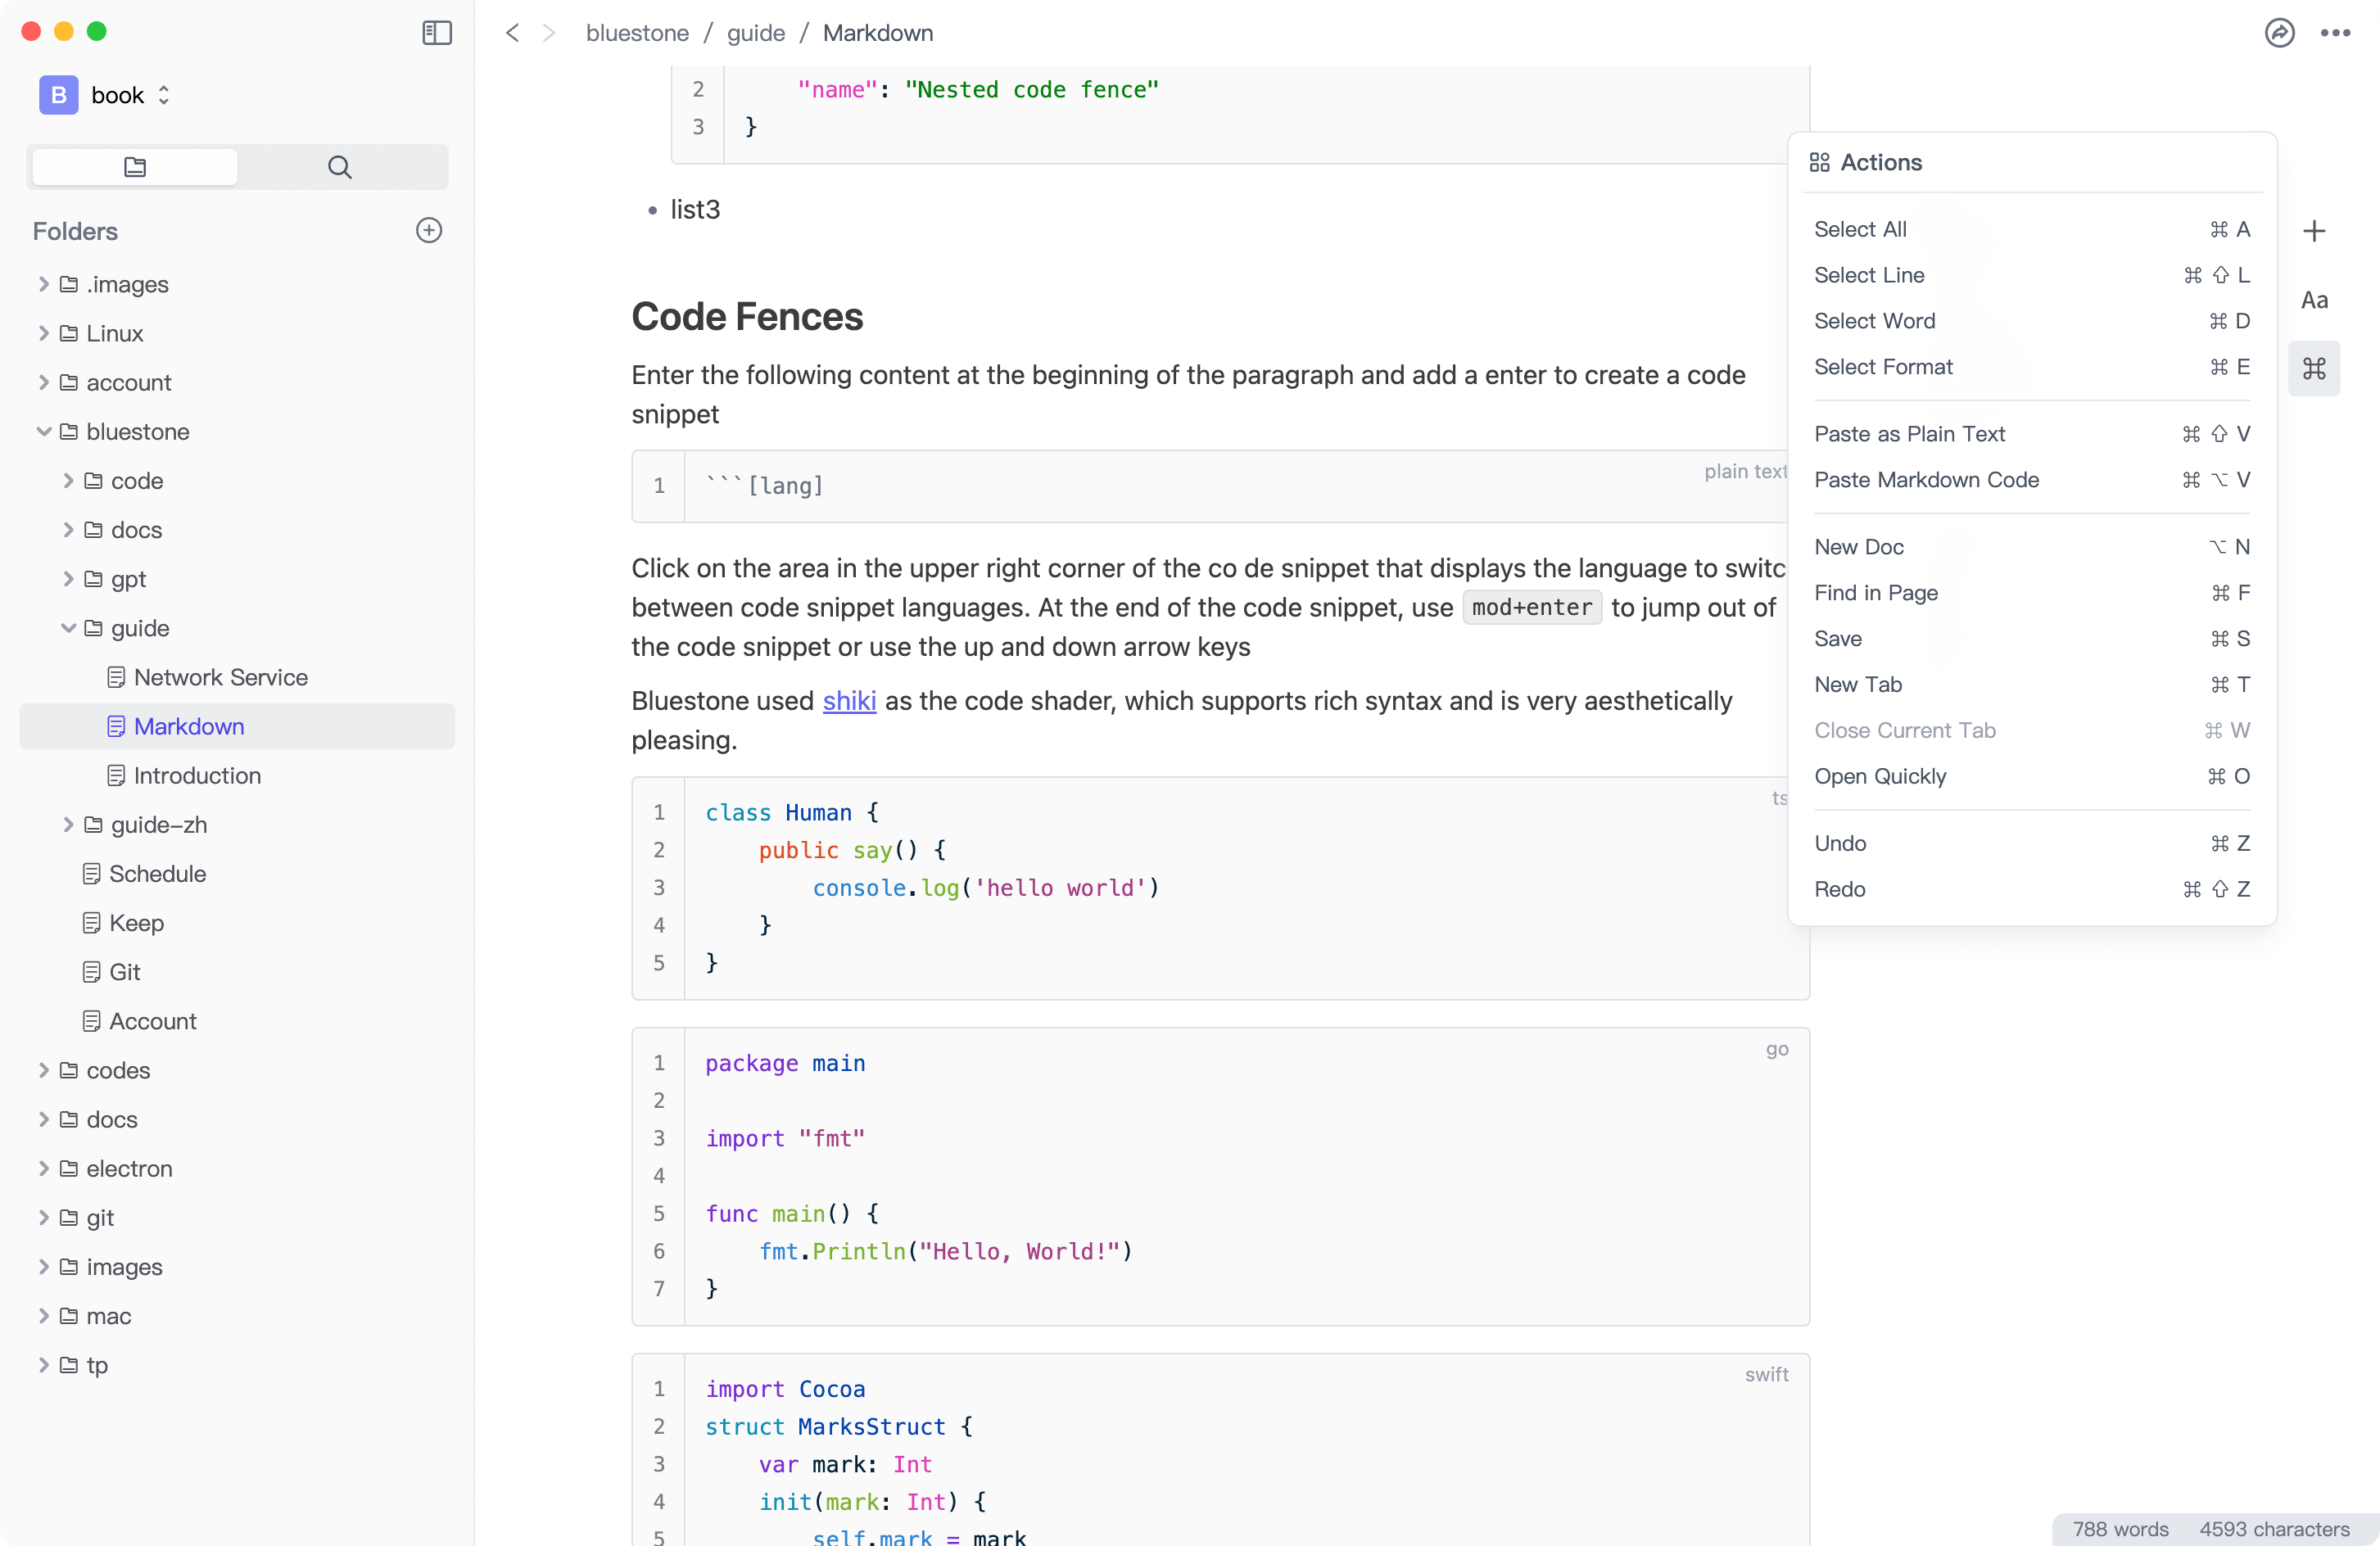Image resolution: width=2380 pixels, height=1546 pixels.
Task: Click the command actions icon
Action: [2314, 369]
